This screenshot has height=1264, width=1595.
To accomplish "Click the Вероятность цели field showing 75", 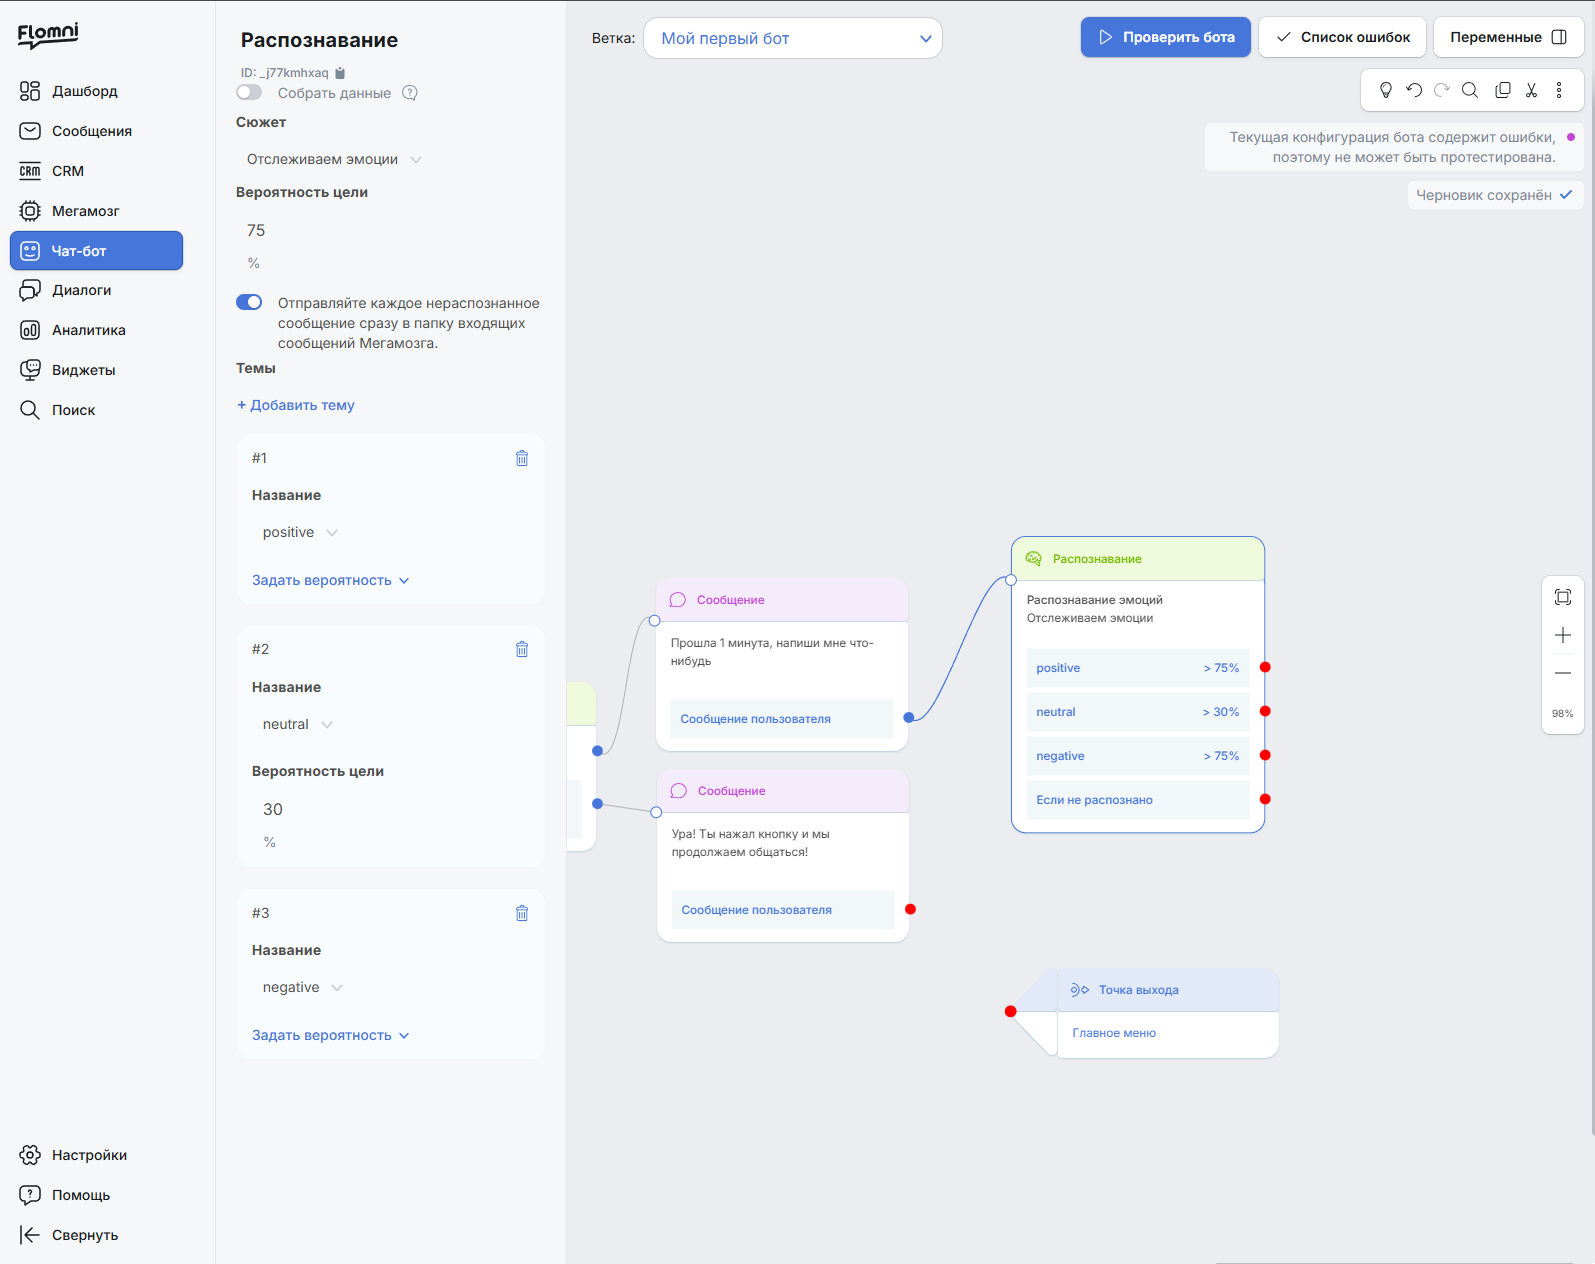I will click(390, 230).
